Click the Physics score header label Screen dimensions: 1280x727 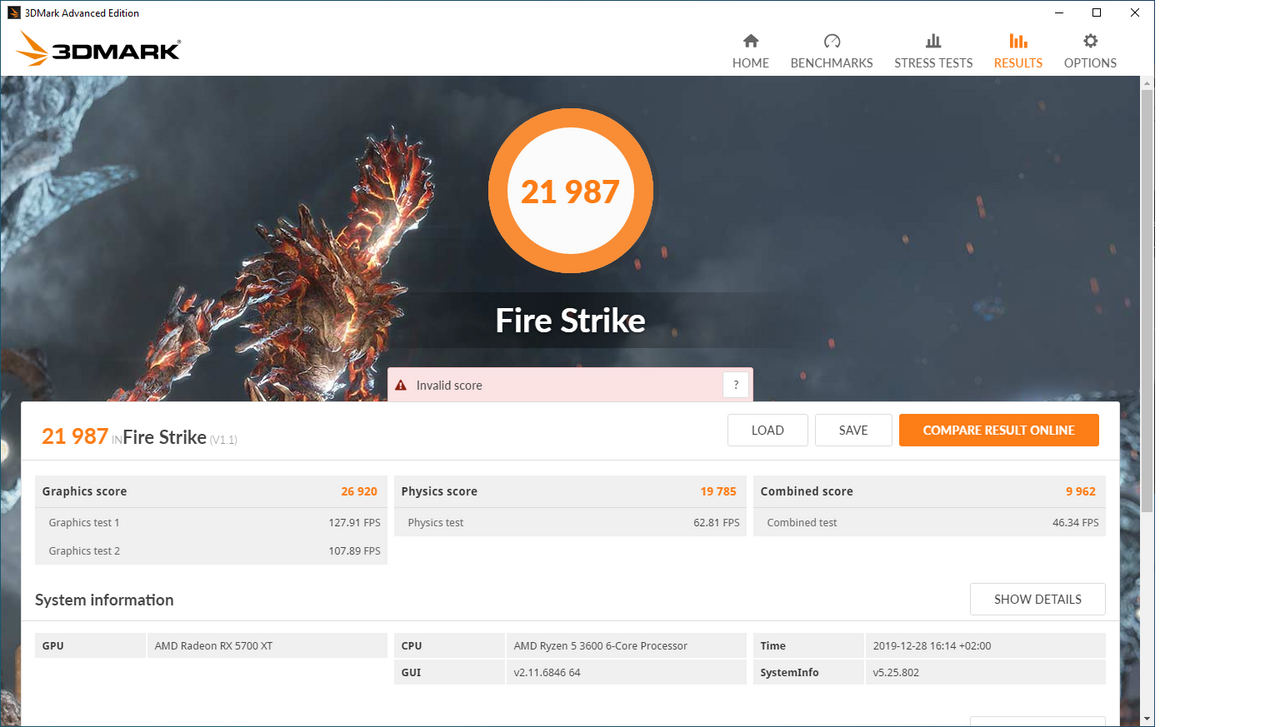pos(439,491)
